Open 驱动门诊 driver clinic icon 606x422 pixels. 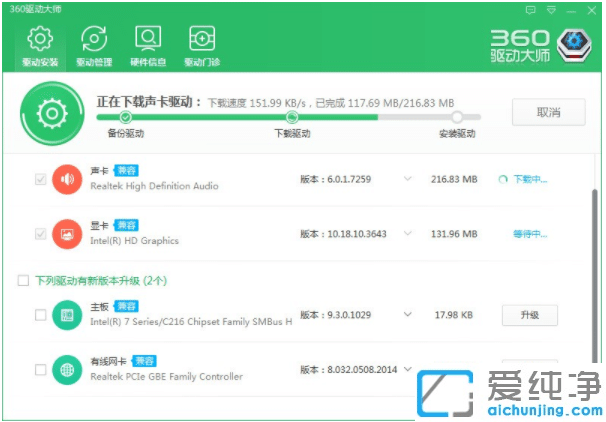pyautogui.click(x=202, y=45)
